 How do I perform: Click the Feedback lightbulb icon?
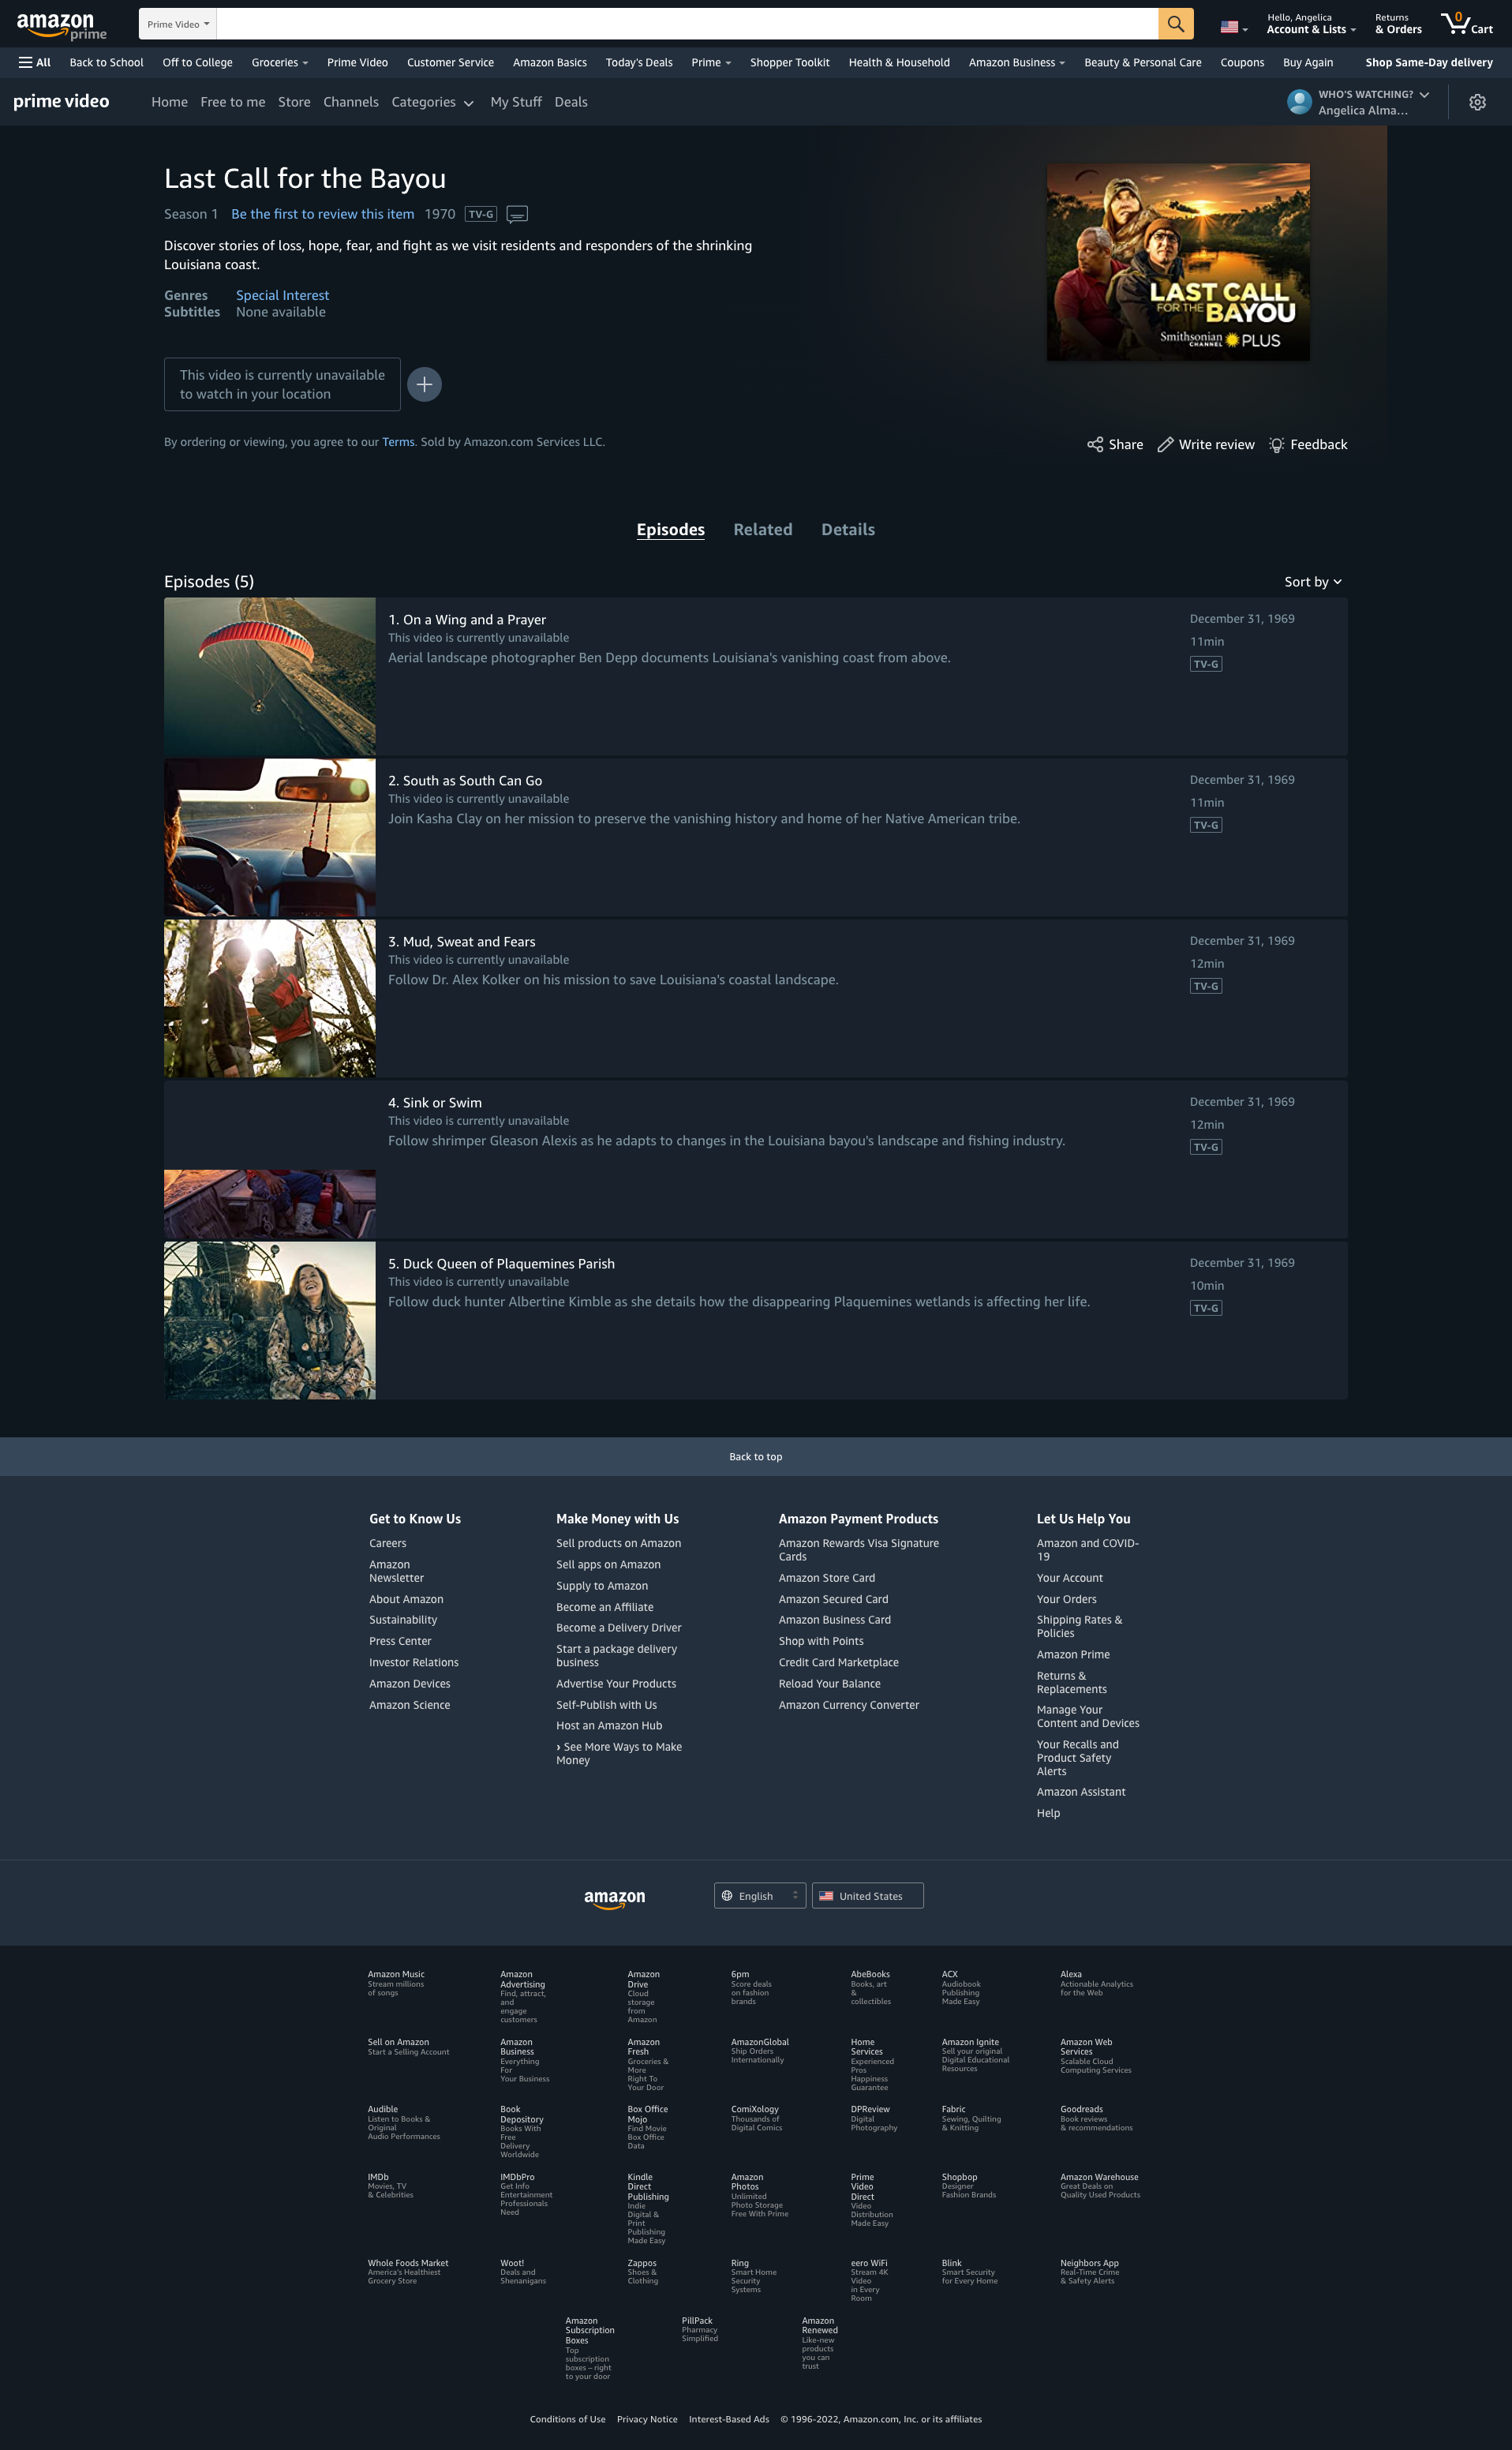pos(1277,444)
